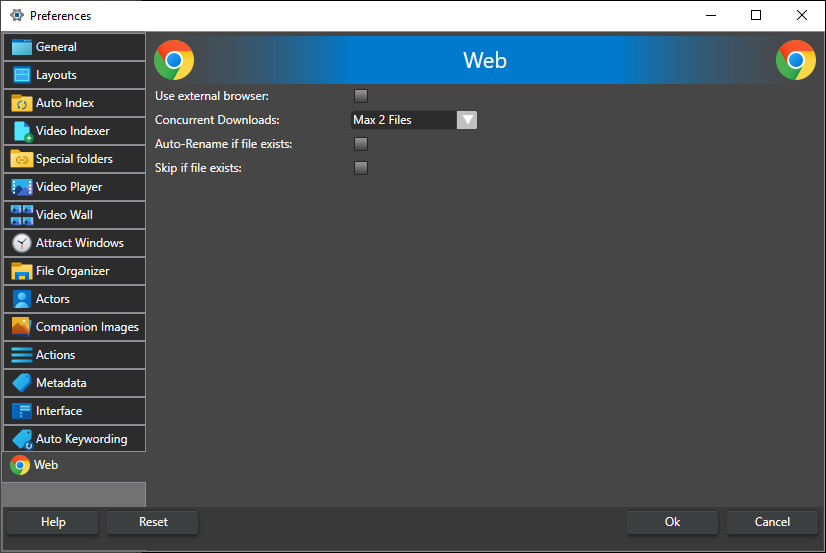
Task: Click the Metadata tag icon
Action: pos(21,383)
